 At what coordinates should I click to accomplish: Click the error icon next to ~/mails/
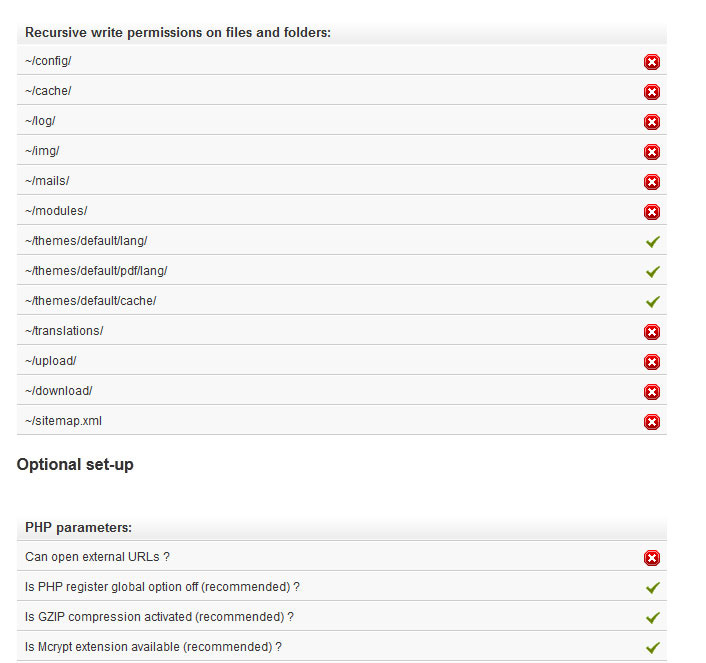(x=652, y=182)
